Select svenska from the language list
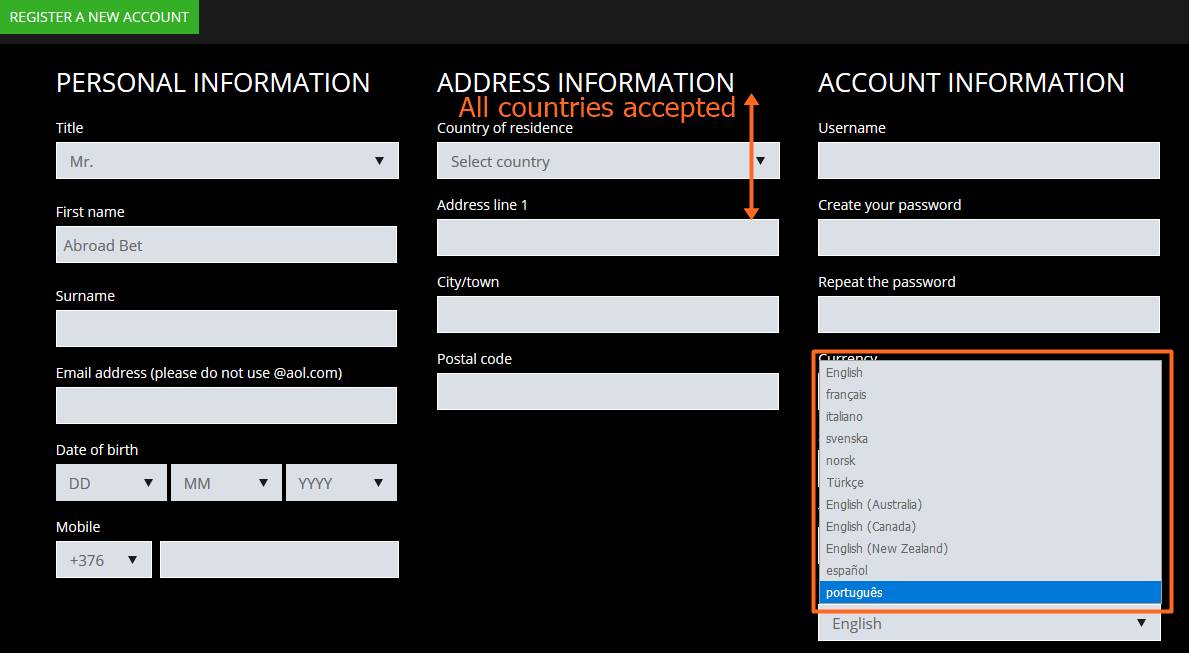1189x653 pixels. (x=990, y=438)
